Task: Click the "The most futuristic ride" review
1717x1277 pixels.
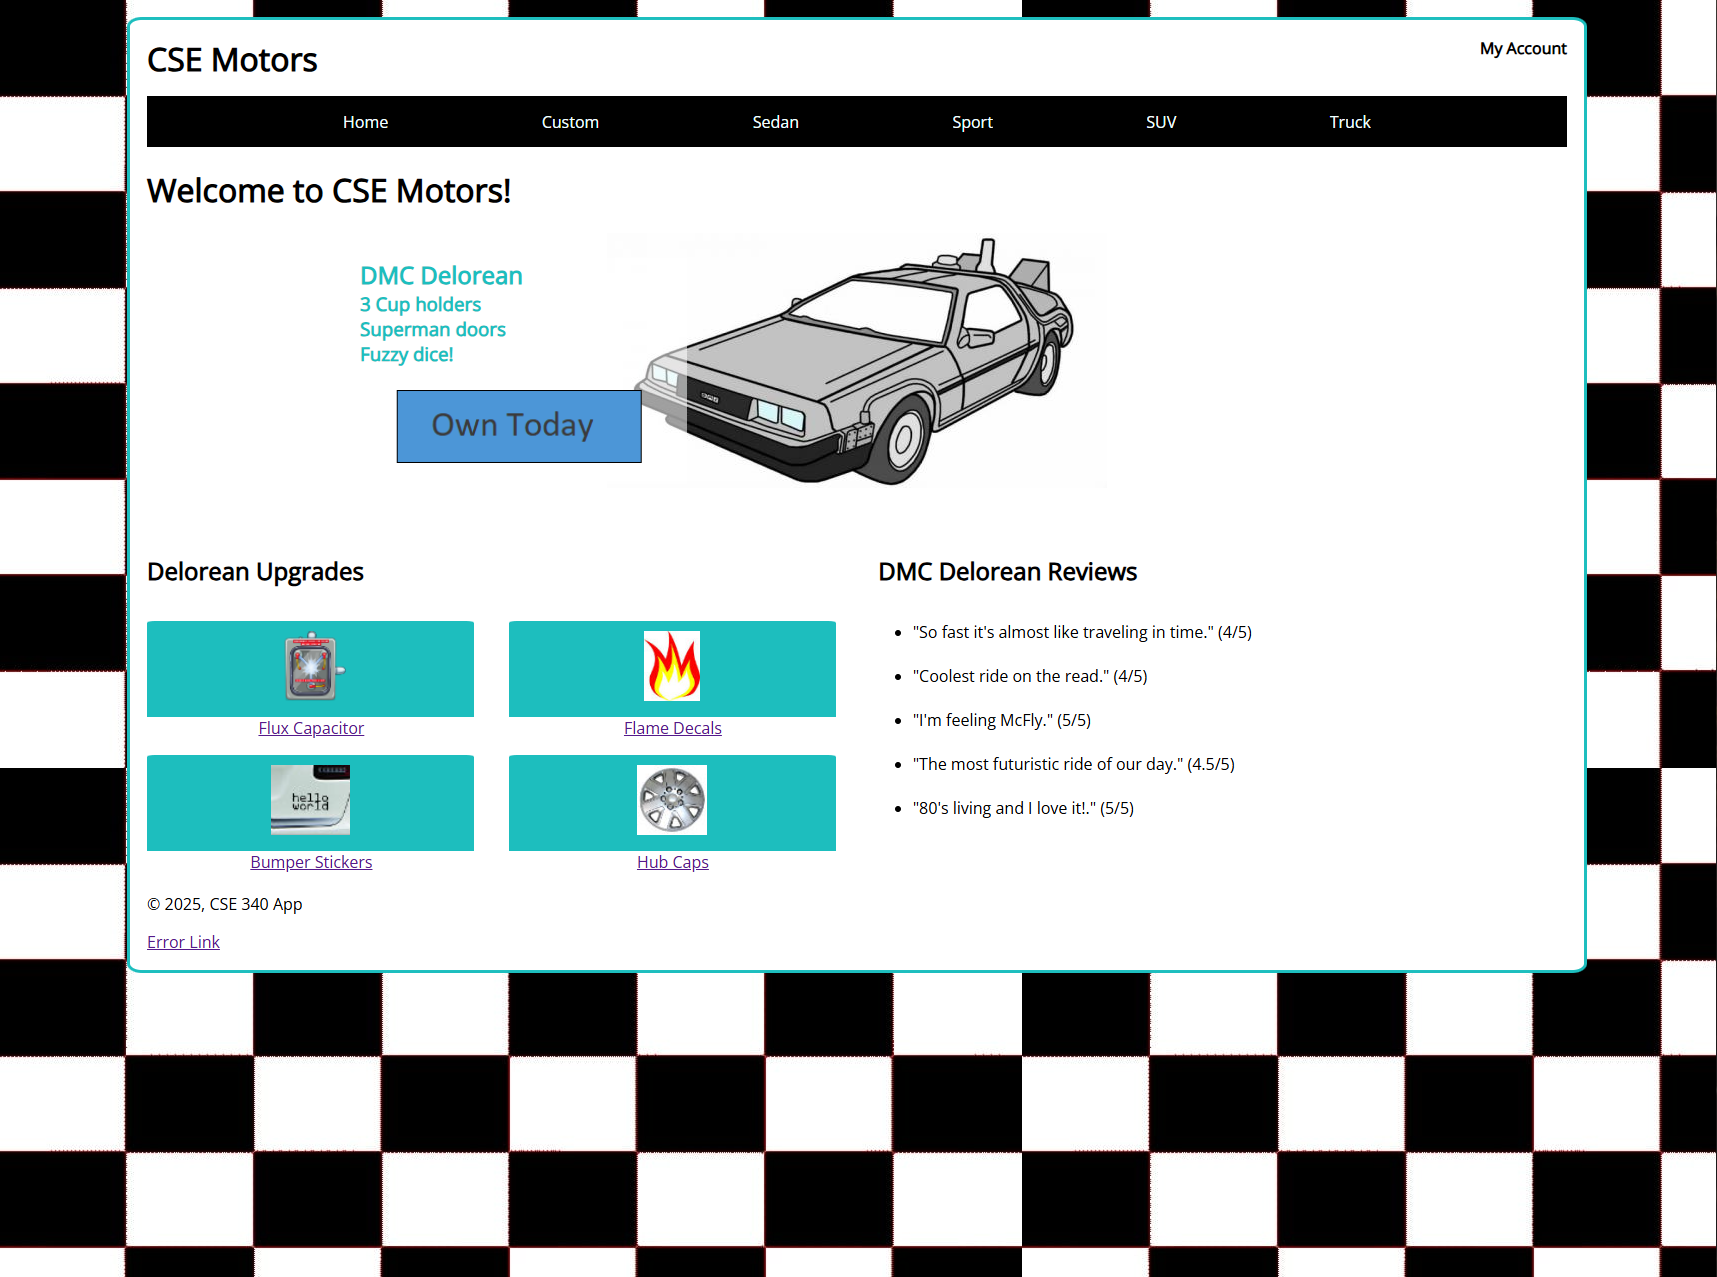Action: (x=1073, y=764)
